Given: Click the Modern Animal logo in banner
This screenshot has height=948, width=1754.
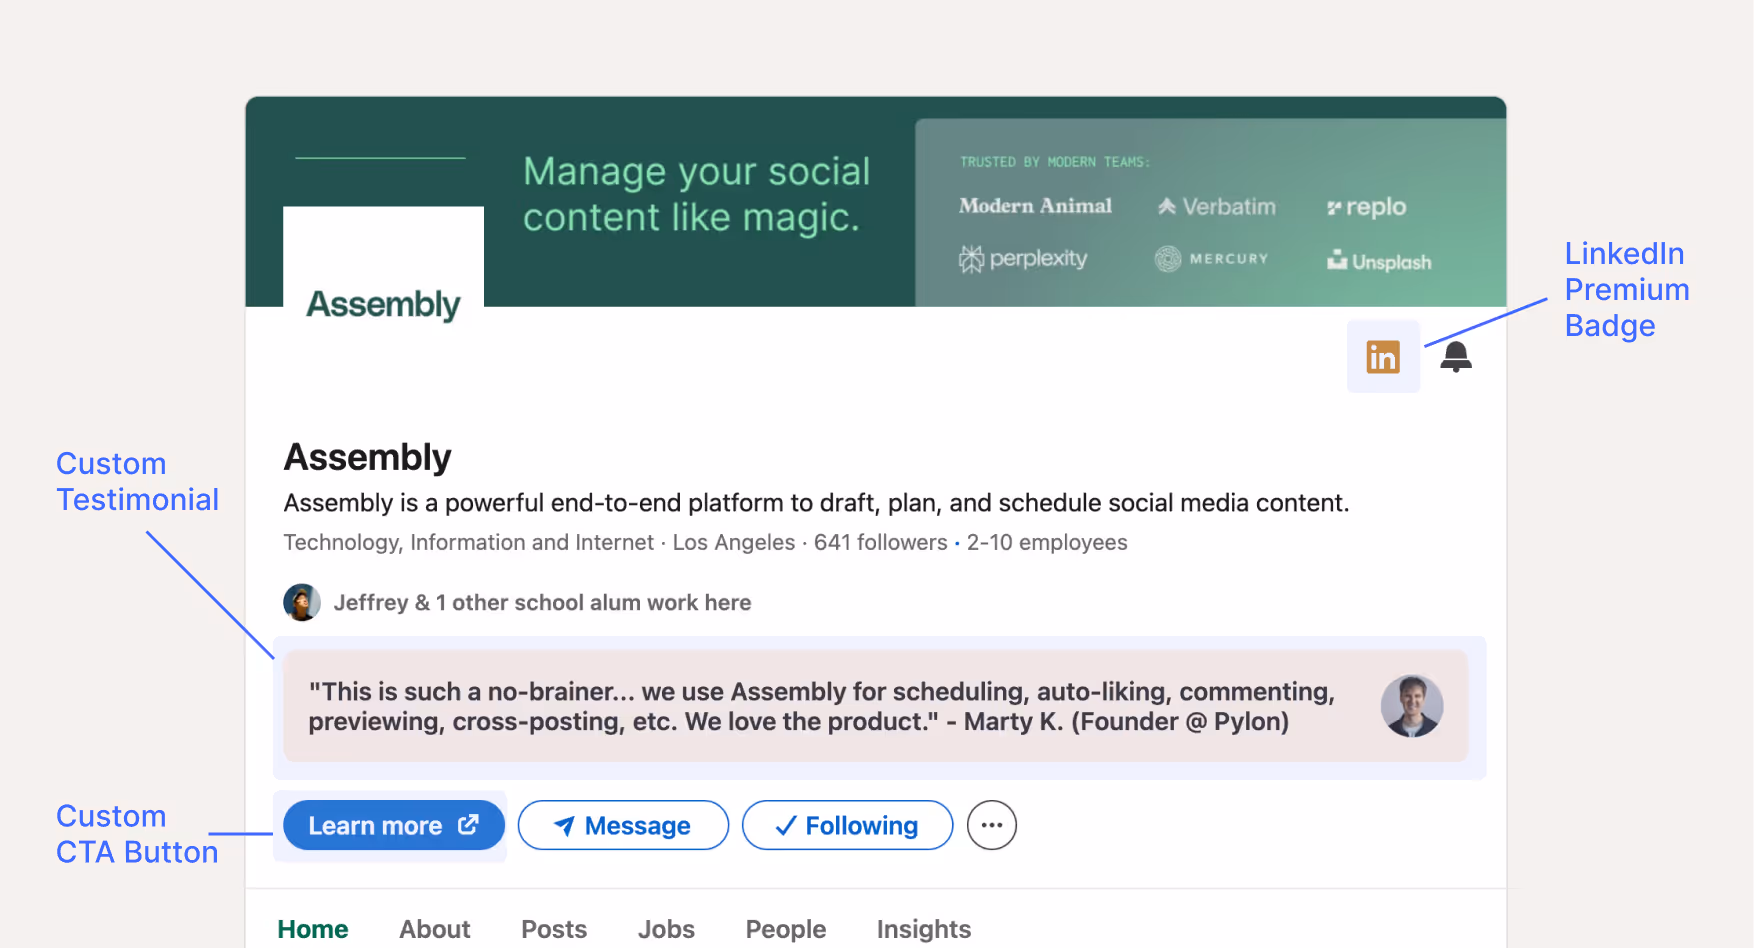Looking at the screenshot, I should [1036, 206].
